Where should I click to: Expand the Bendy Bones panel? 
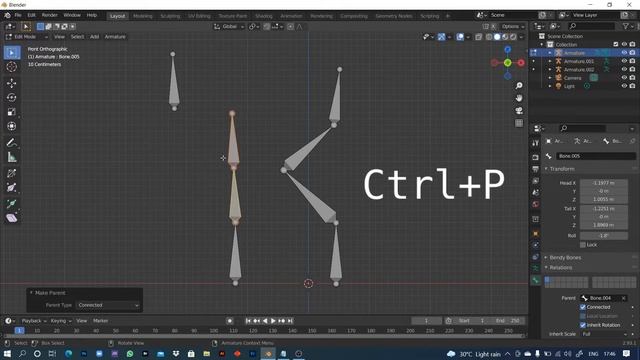565,258
